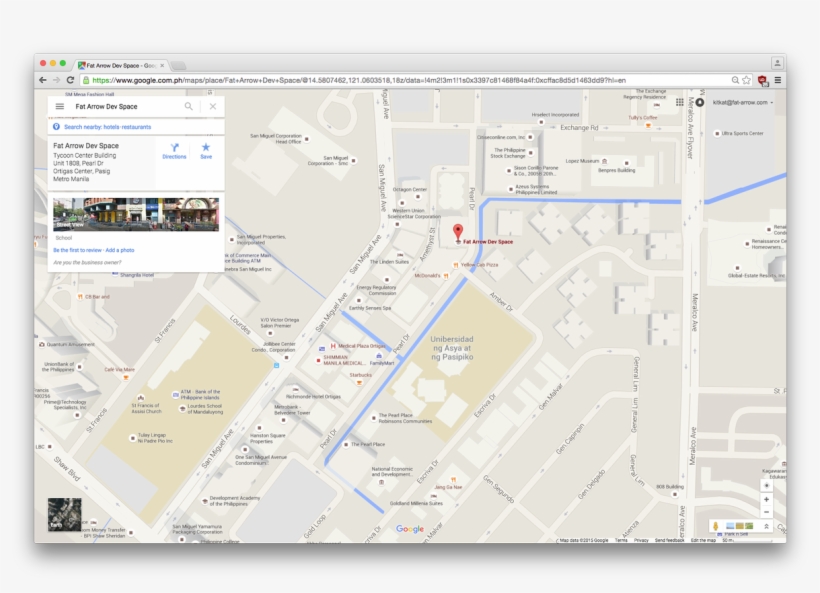Click the search magnifier icon
820x593 pixels.
[x=188, y=106]
